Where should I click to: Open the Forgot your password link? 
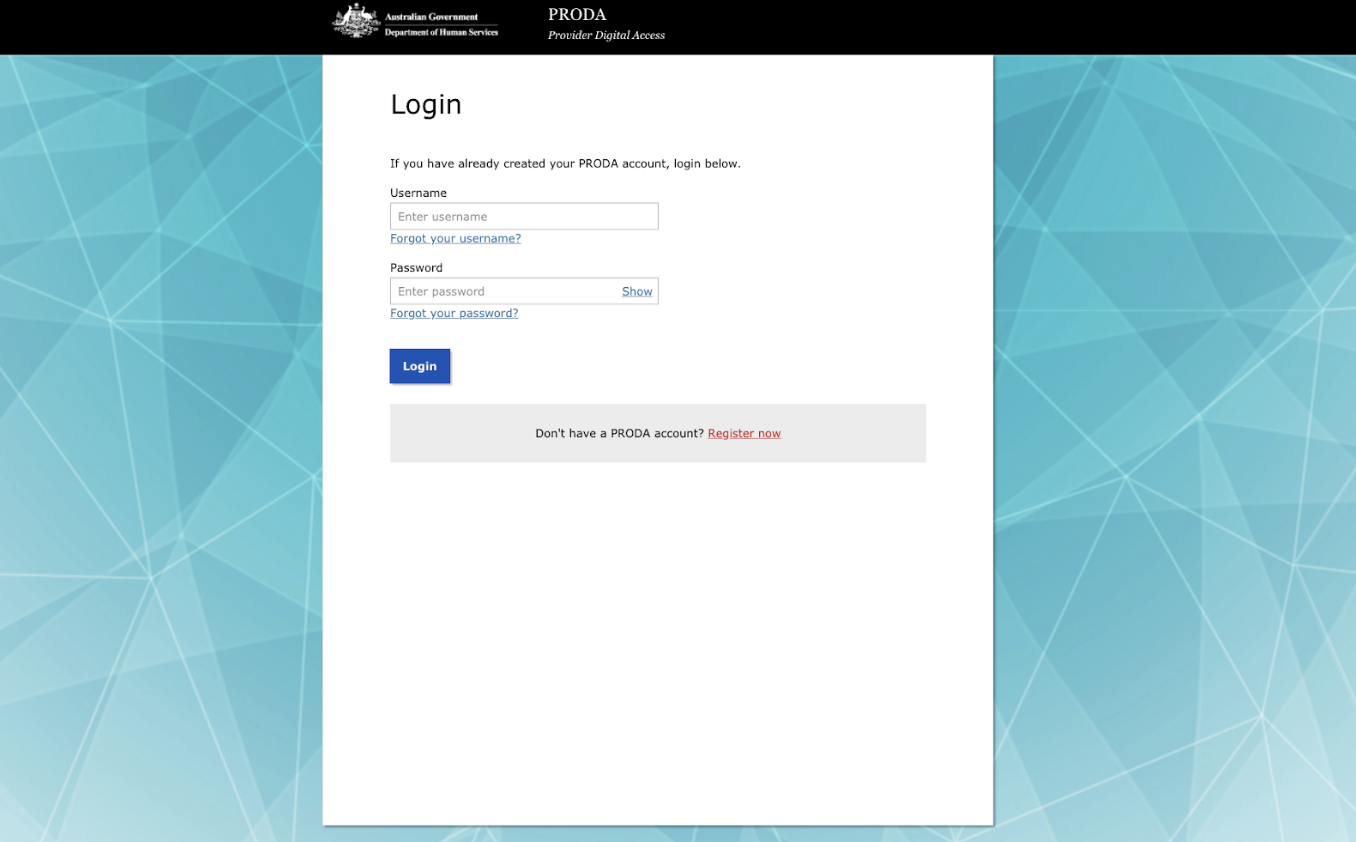coord(454,314)
